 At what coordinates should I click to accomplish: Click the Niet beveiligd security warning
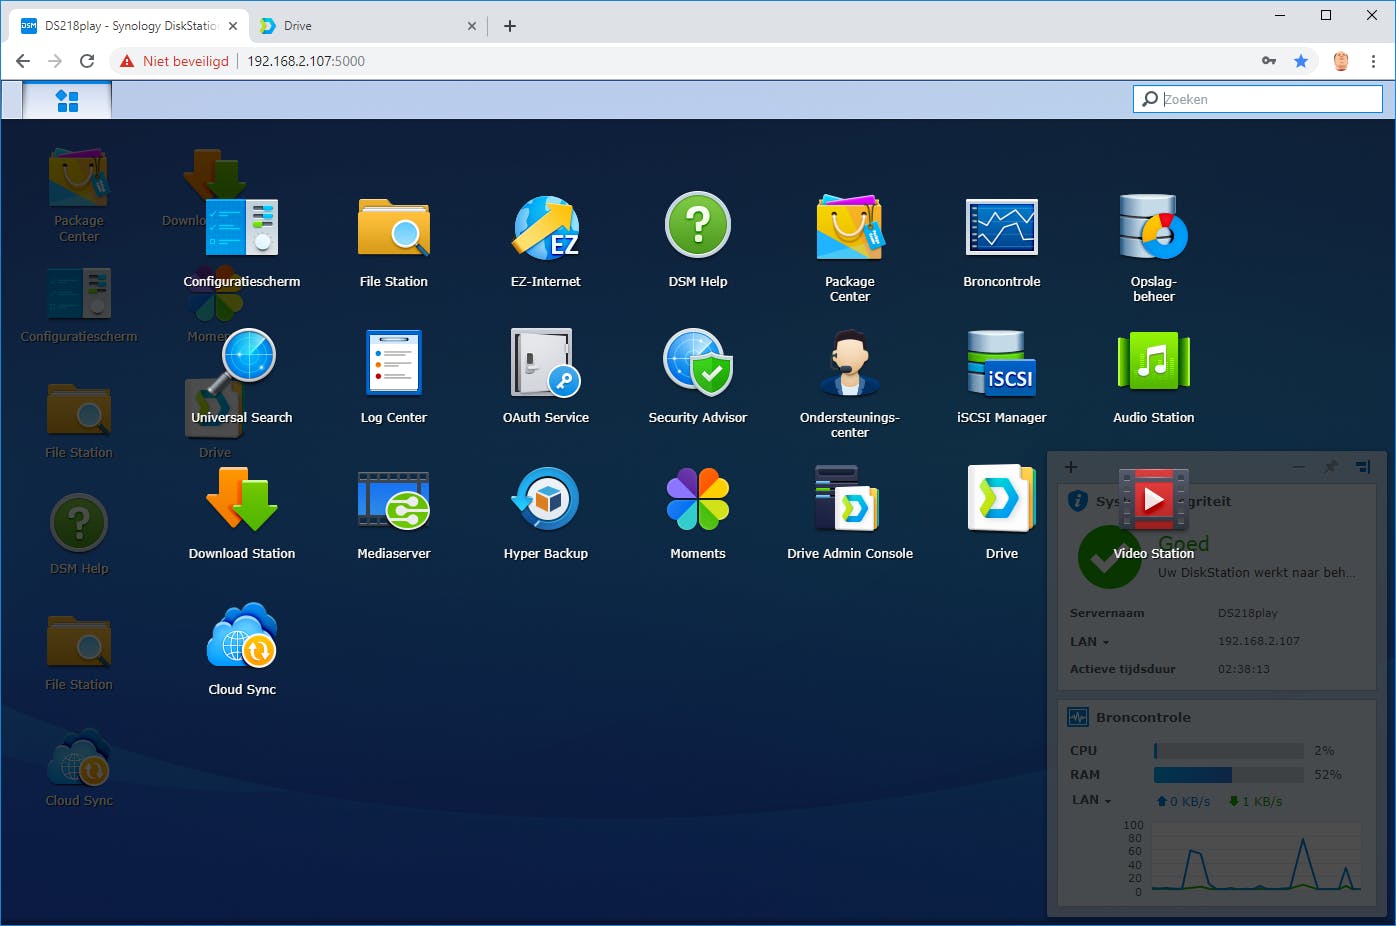[x=174, y=61]
